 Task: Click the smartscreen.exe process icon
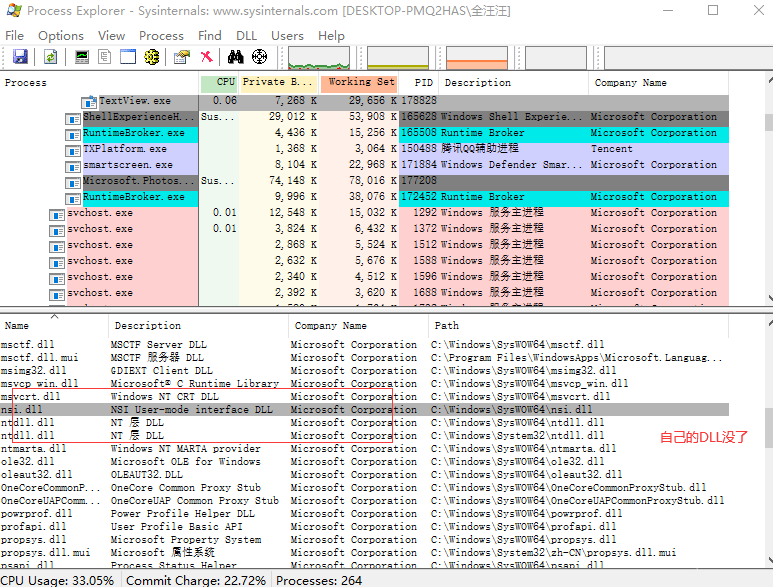click(x=72, y=167)
